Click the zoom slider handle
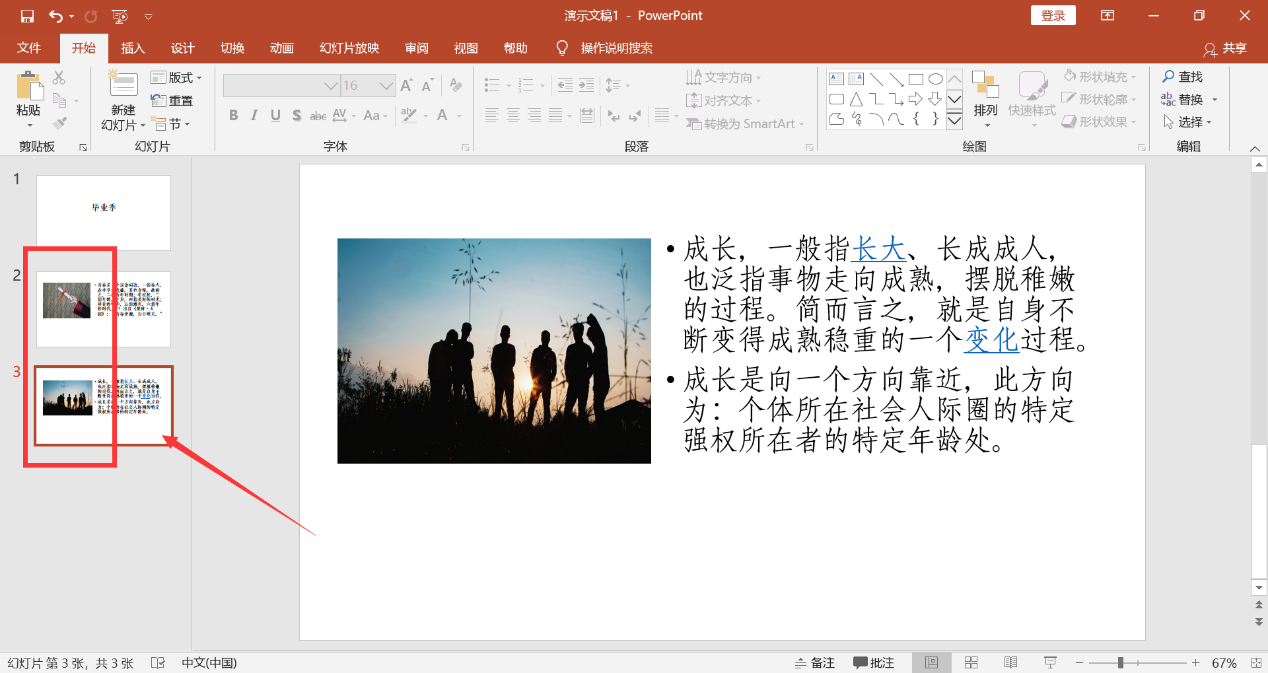This screenshot has width=1268, height=673. tap(1121, 663)
